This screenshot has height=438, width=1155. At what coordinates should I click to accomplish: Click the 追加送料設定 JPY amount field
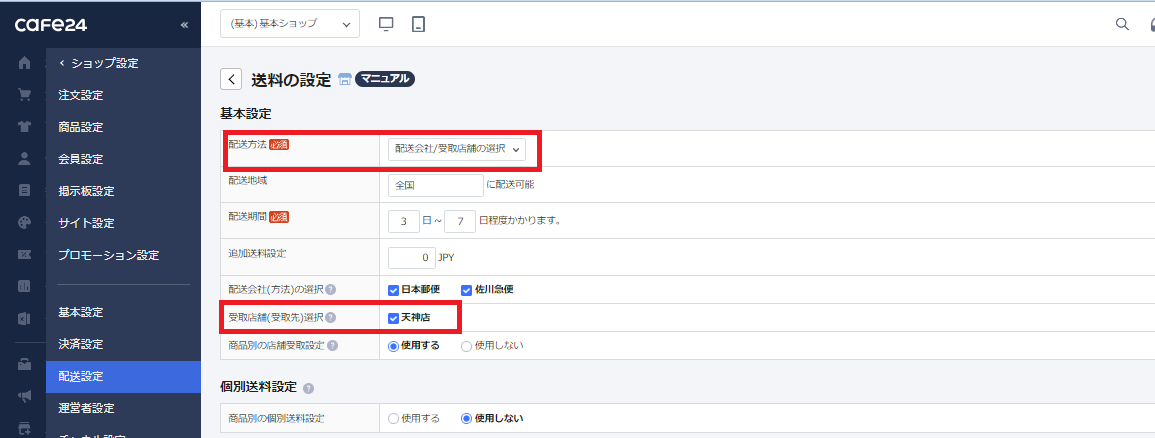pyautogui.click(x=411, y=258)
